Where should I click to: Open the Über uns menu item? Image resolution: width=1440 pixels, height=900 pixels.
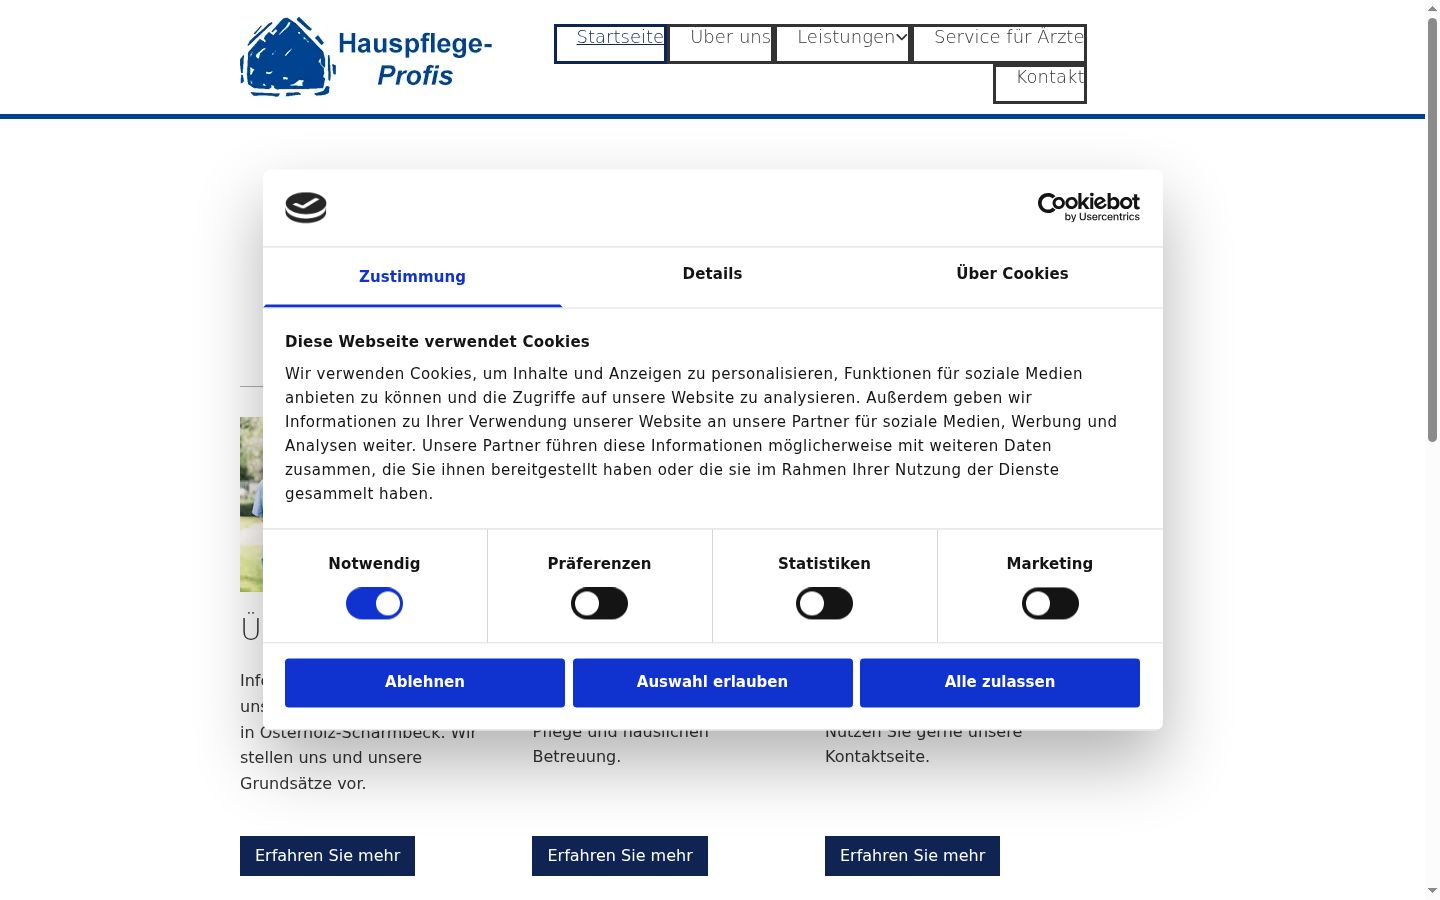(721, 44)
